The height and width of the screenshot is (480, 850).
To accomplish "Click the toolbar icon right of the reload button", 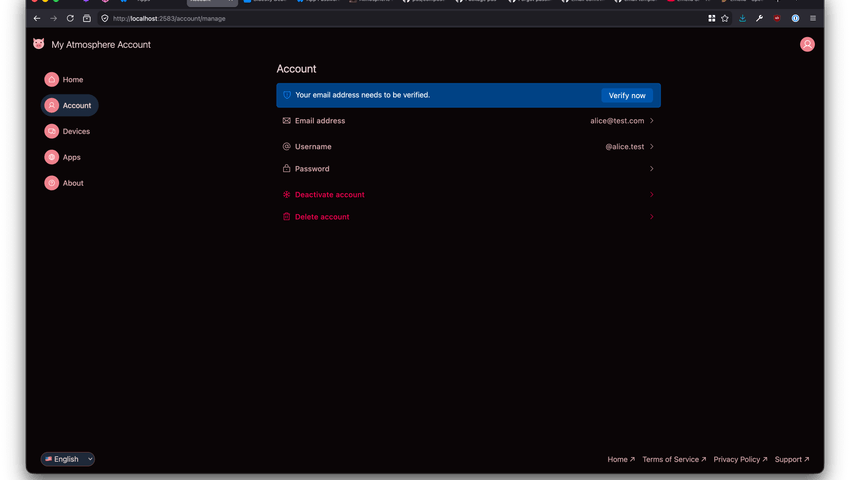I will pos(87,18).
